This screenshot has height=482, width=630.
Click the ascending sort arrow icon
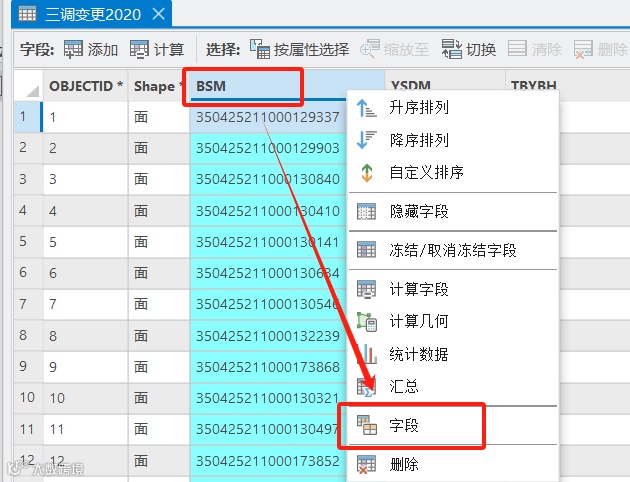pyautogui.click(x=366, y=108)
